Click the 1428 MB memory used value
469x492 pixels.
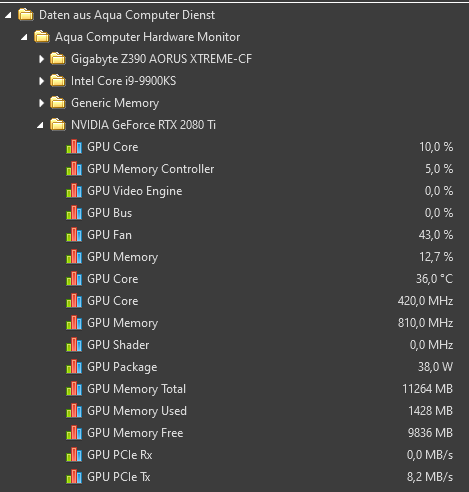[x=431, y=411]
